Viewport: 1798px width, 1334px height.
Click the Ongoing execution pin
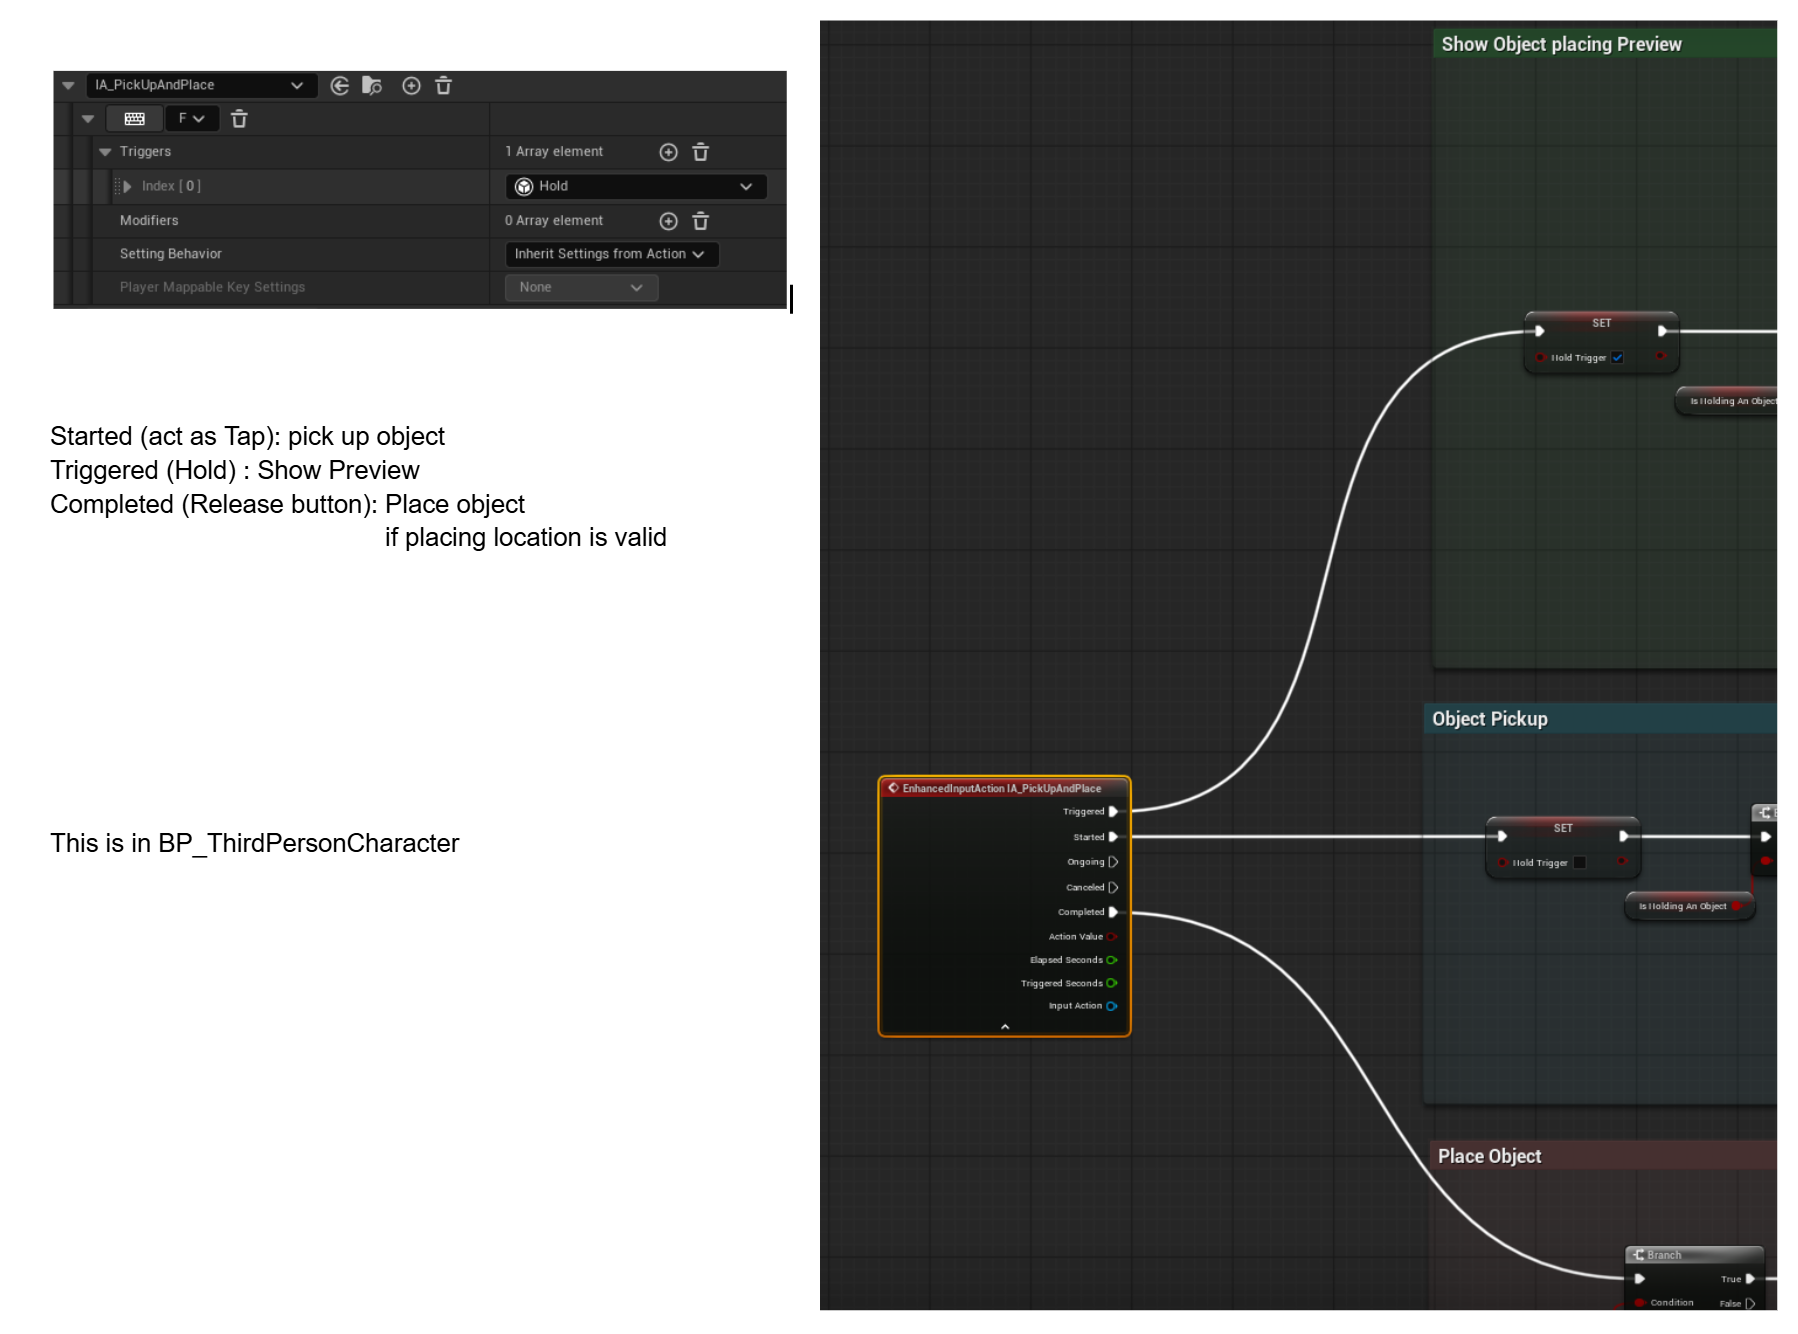point(1113,862)
